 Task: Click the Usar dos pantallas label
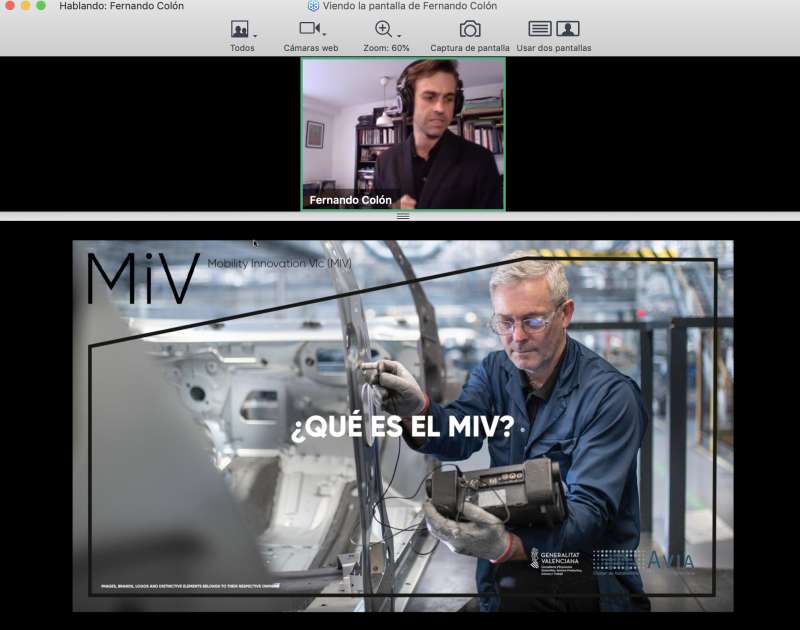click(553, 48)
